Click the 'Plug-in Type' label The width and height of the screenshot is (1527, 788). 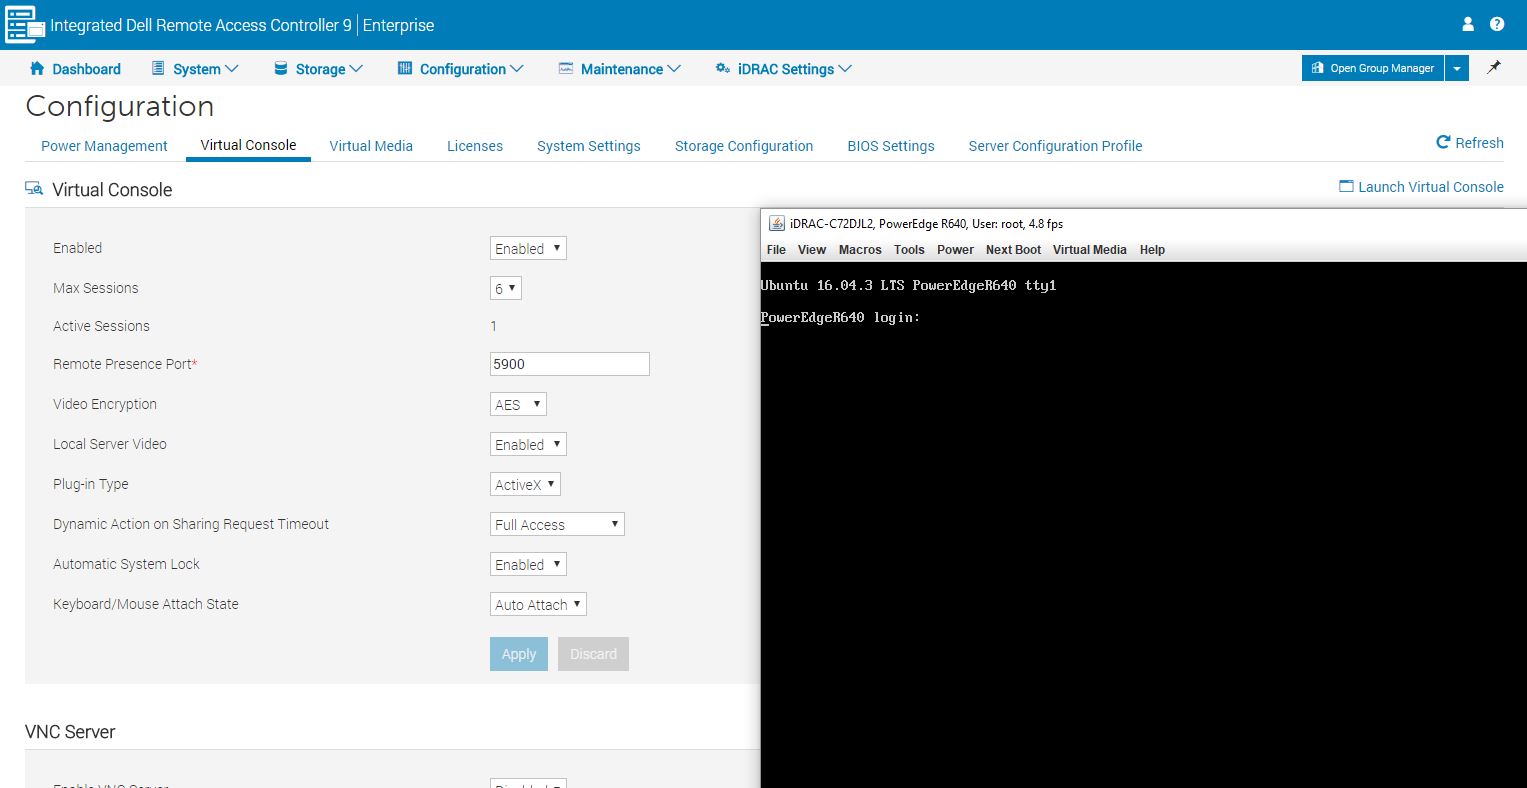point(91,484)
